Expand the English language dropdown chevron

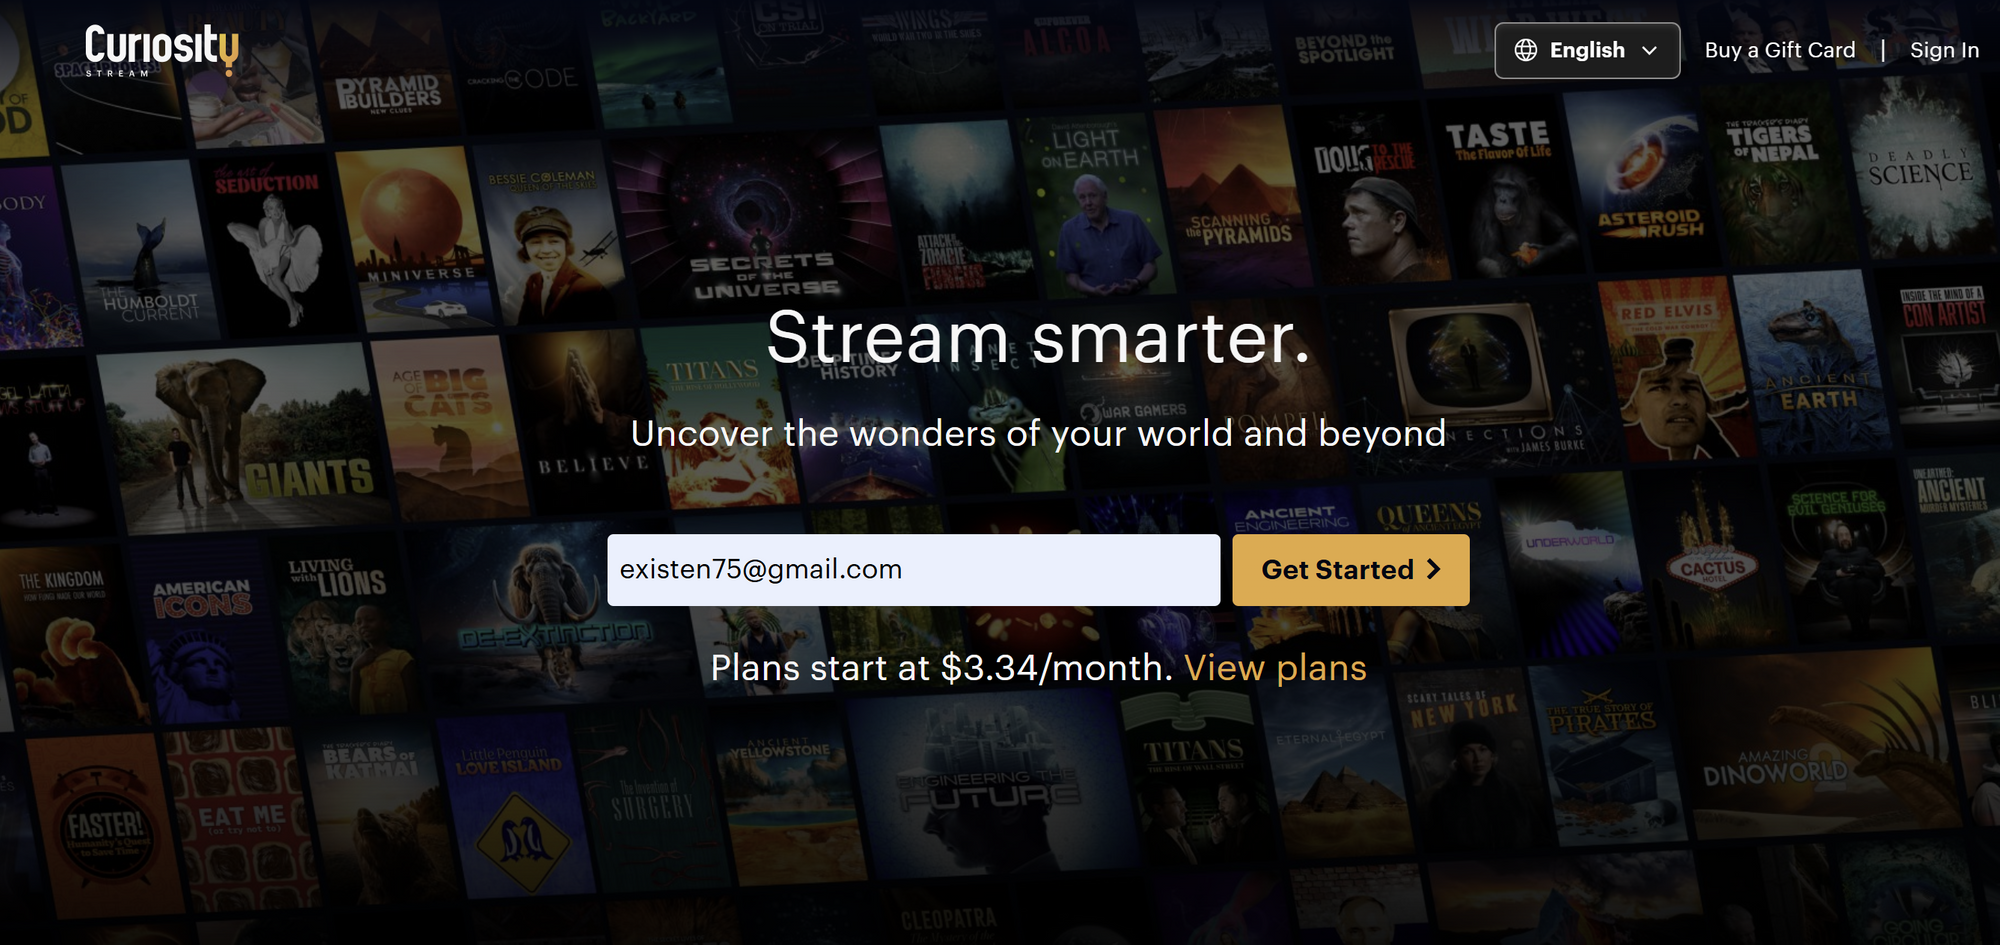click(1650, 51)
